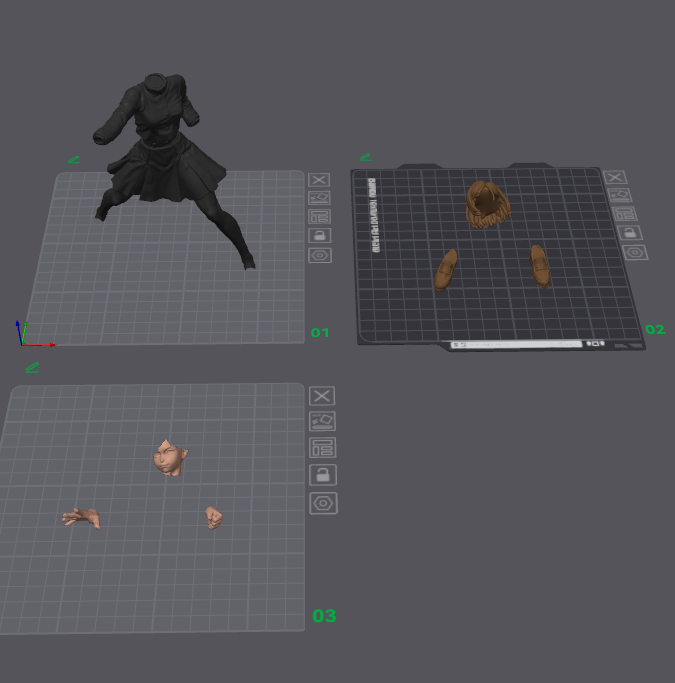675x683 pixels.
Task: Arrange objects on plate 01
Action: click(320, 216)
